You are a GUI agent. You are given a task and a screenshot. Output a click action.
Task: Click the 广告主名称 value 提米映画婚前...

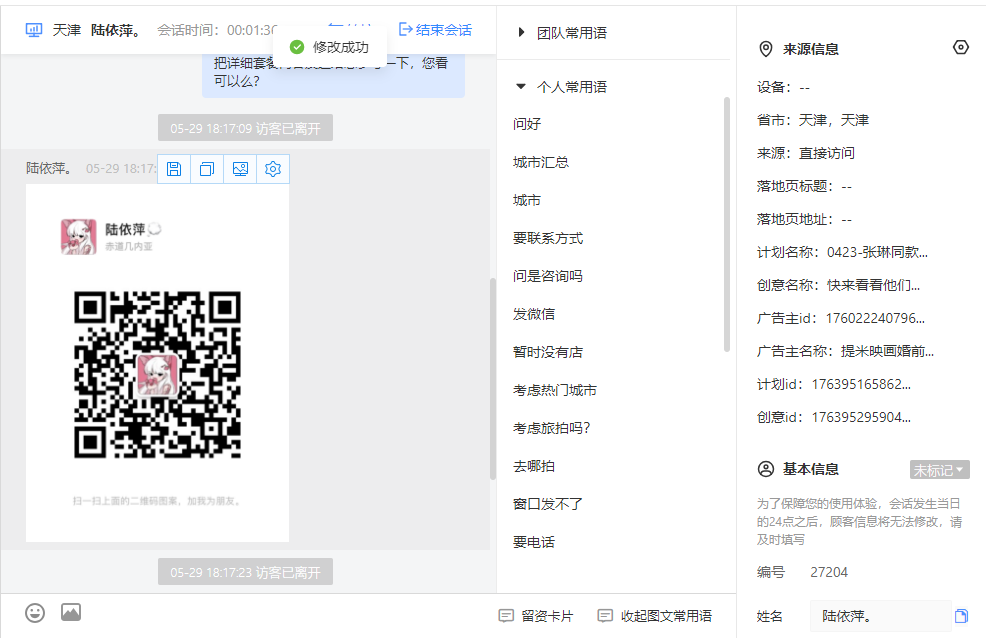[887, 351]
